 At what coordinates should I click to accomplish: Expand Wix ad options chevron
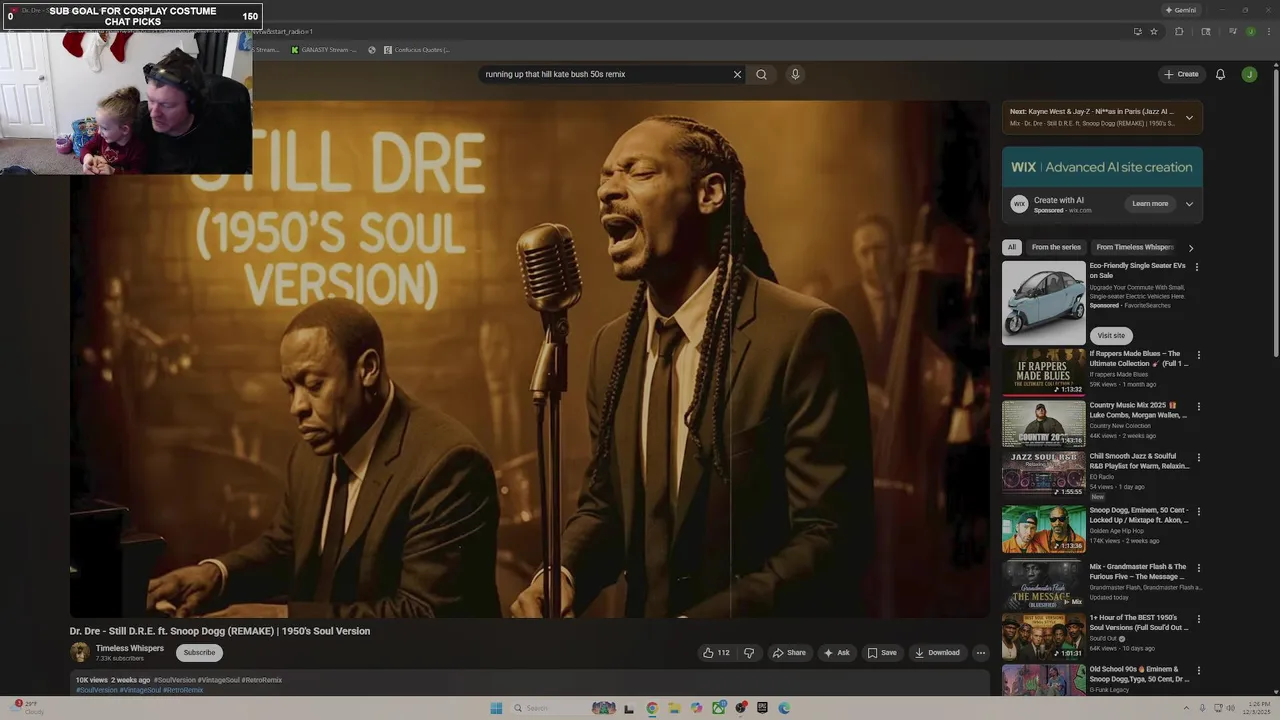[1189, 204]
